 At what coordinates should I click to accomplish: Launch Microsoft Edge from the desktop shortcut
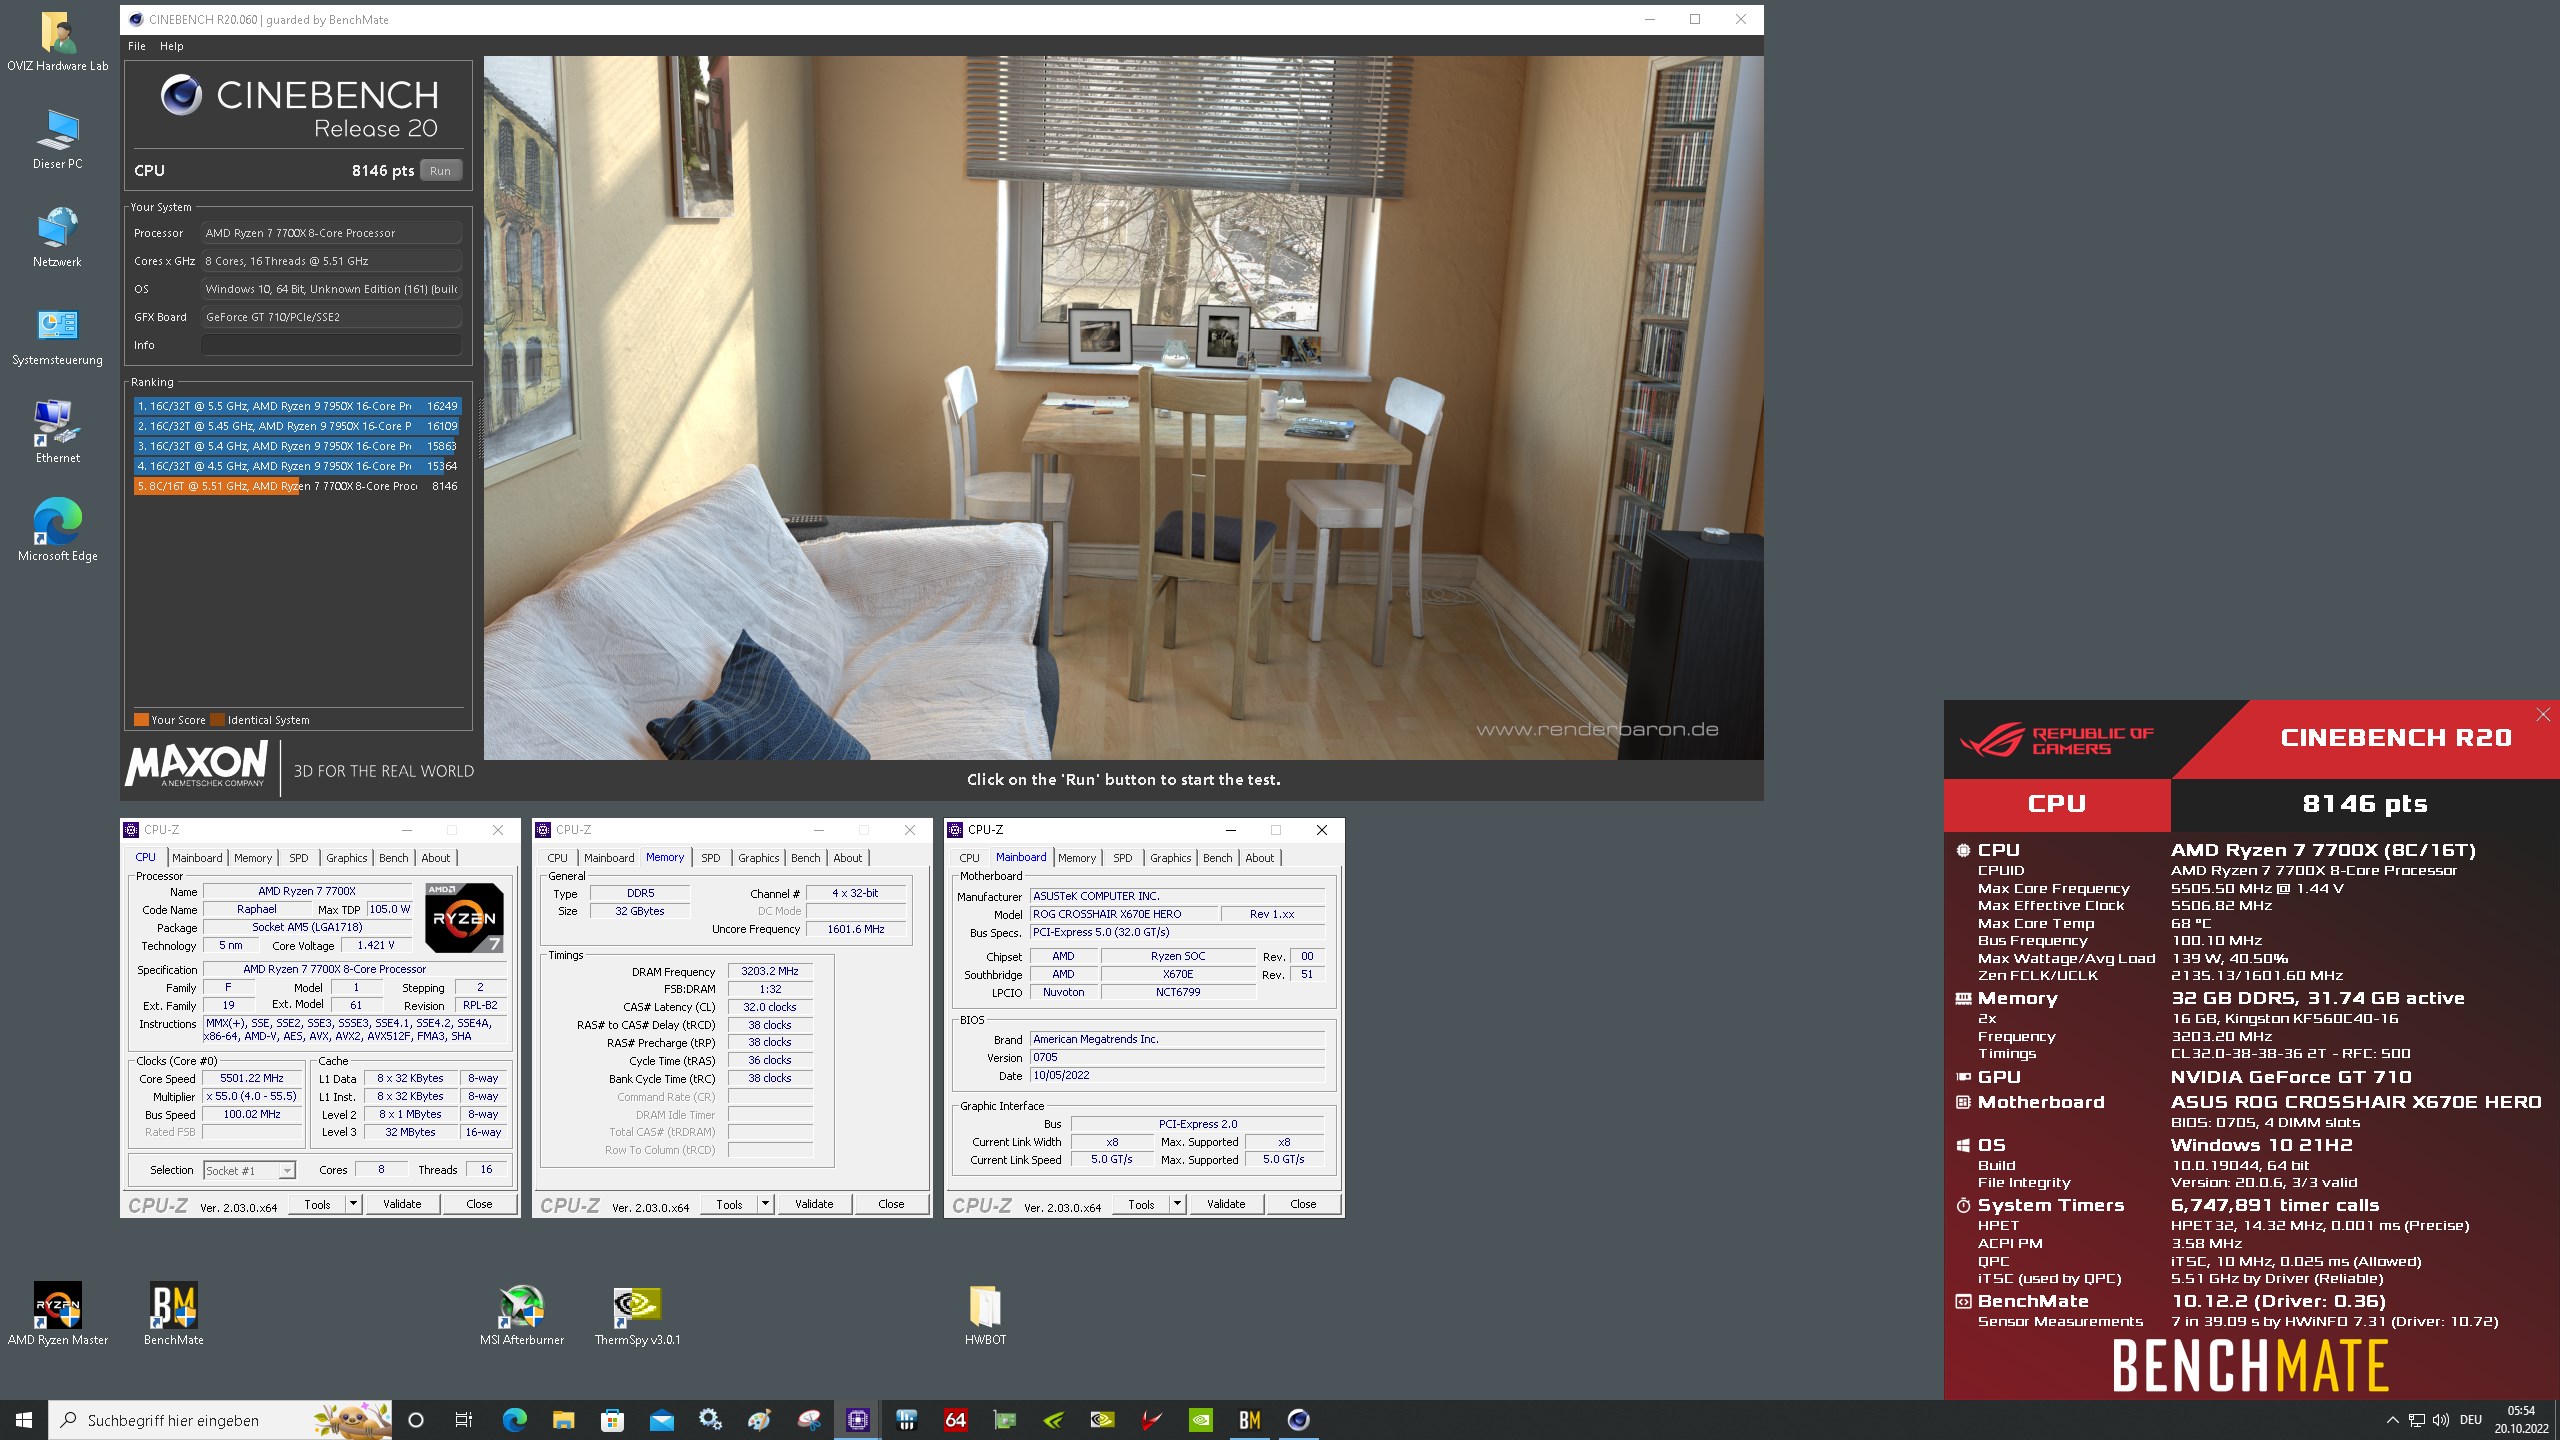(57, 530)
